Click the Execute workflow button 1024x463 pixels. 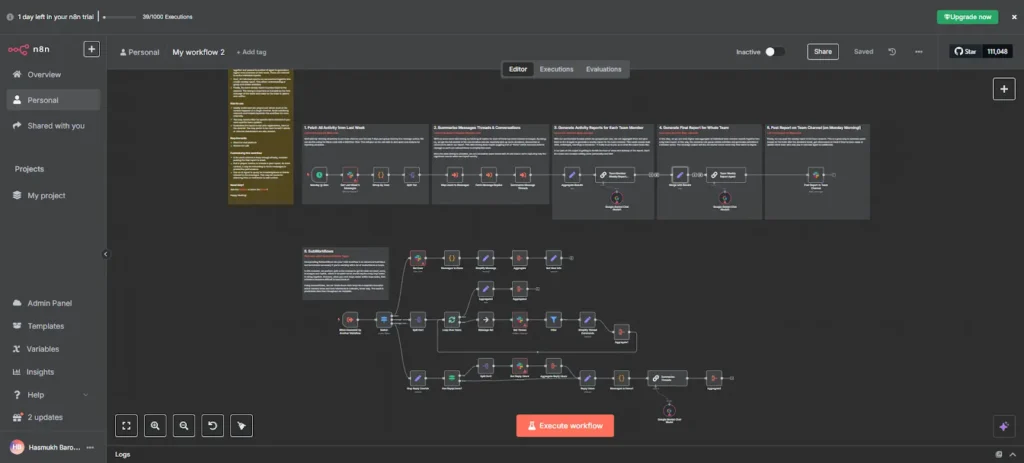565,426
